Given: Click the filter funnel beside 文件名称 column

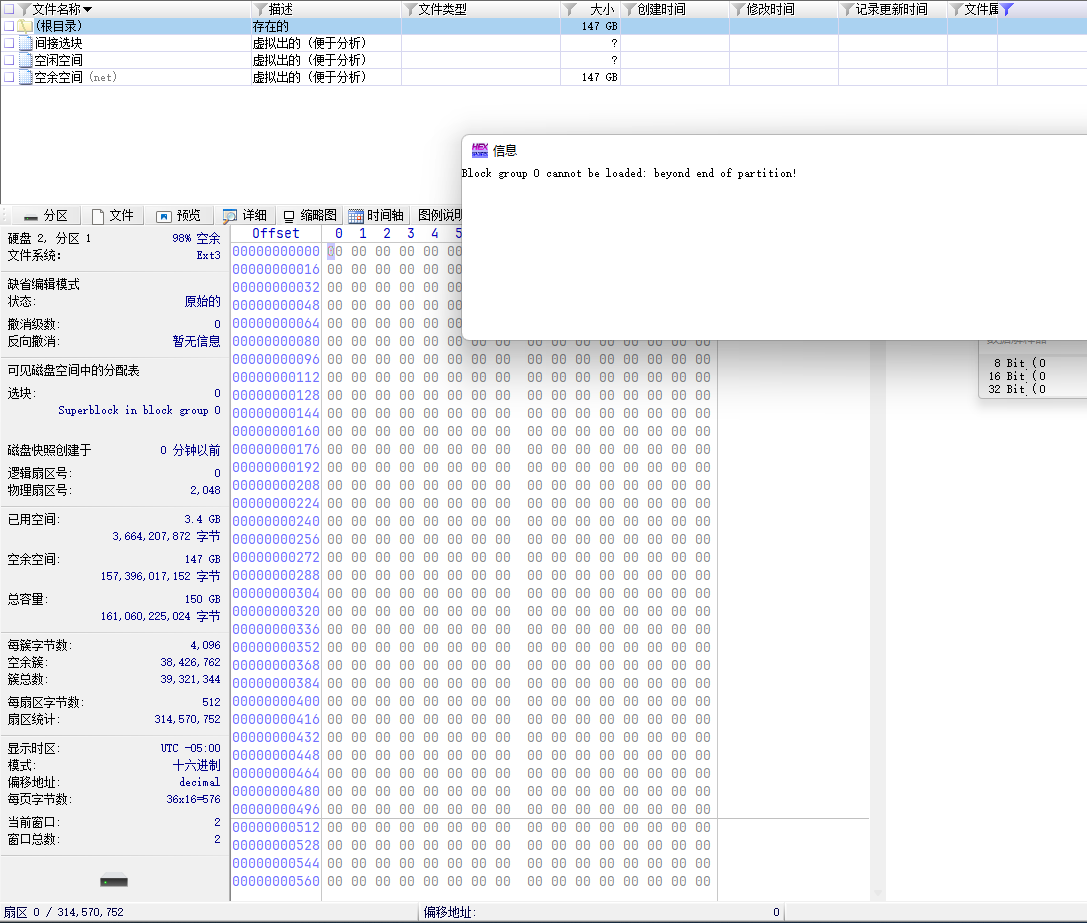Looking at the screenshot, I should (25, 9).
